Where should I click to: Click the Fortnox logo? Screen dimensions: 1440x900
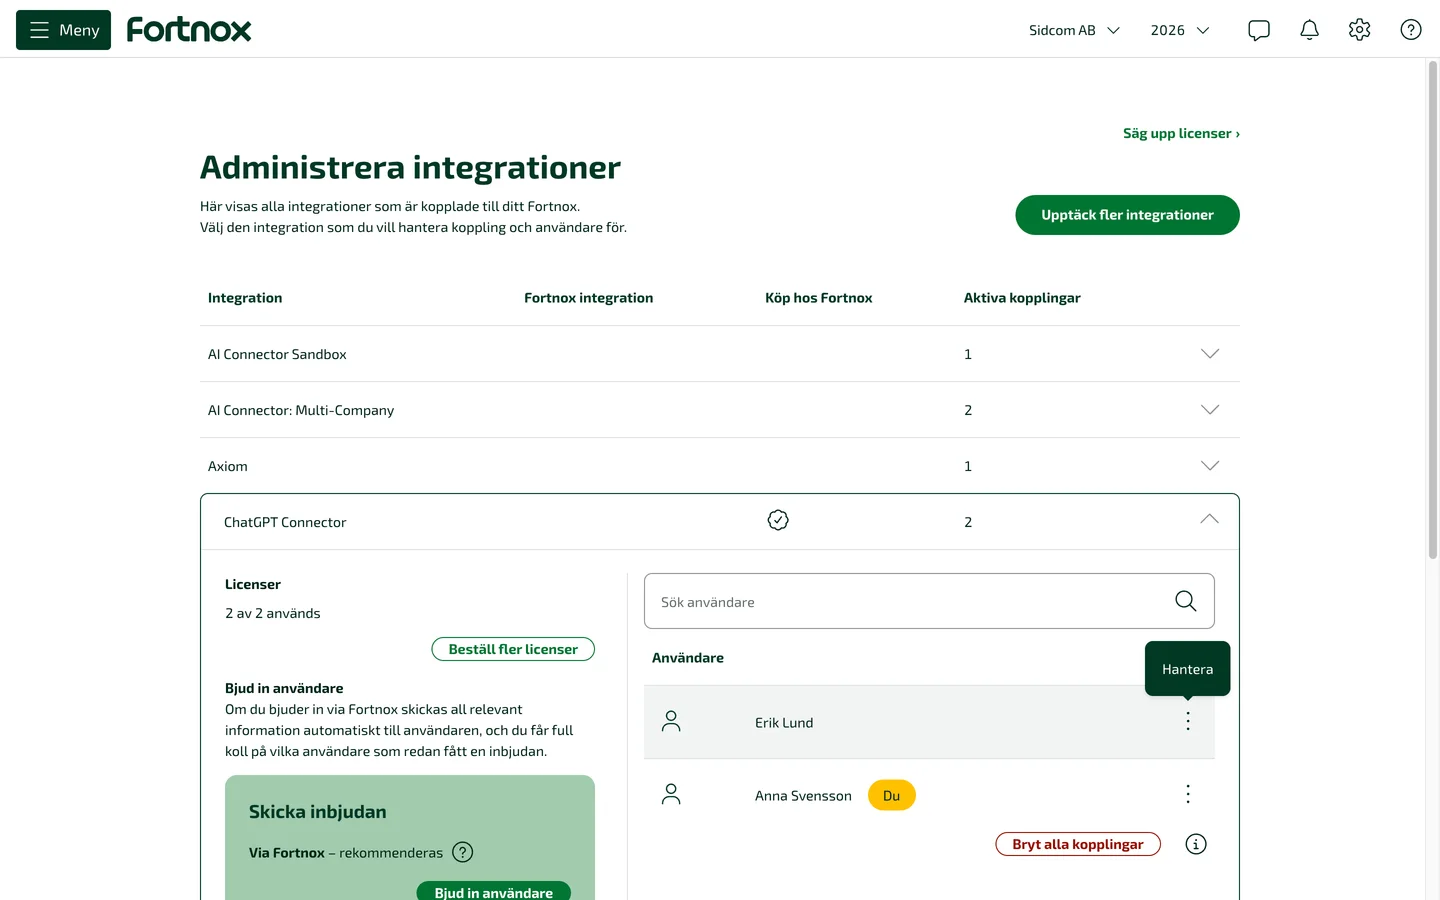[189, 30]
